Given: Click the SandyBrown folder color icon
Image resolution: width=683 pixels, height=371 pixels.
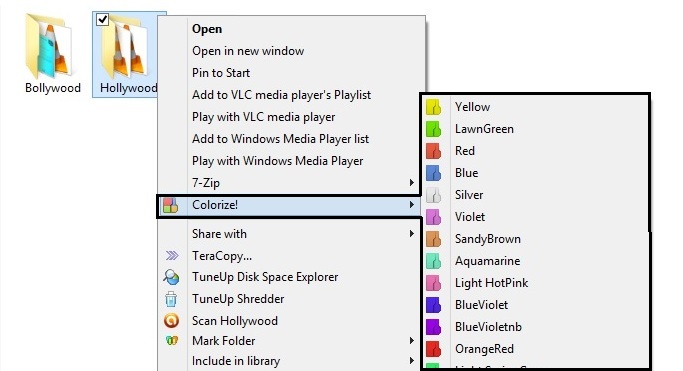Looking at the screenshot, I should (x=433, y=239).
